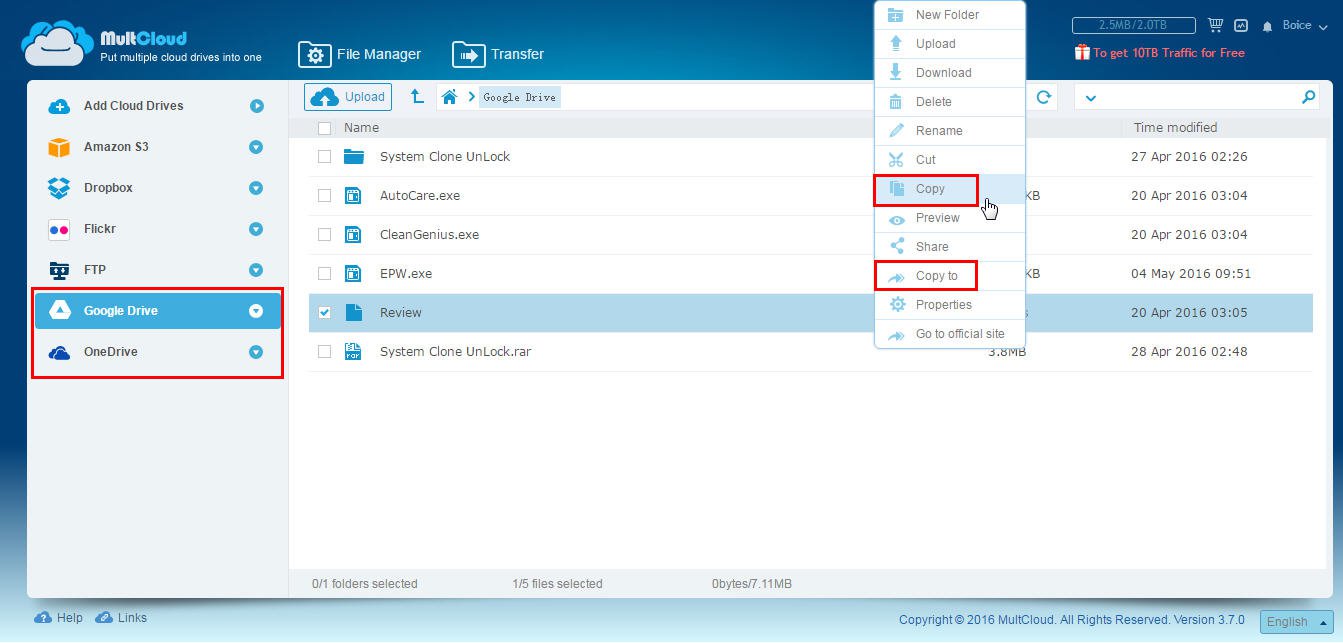Choose Share in context menu
The width and height of the screenshot is (1343, 643).
click(950, 247)
